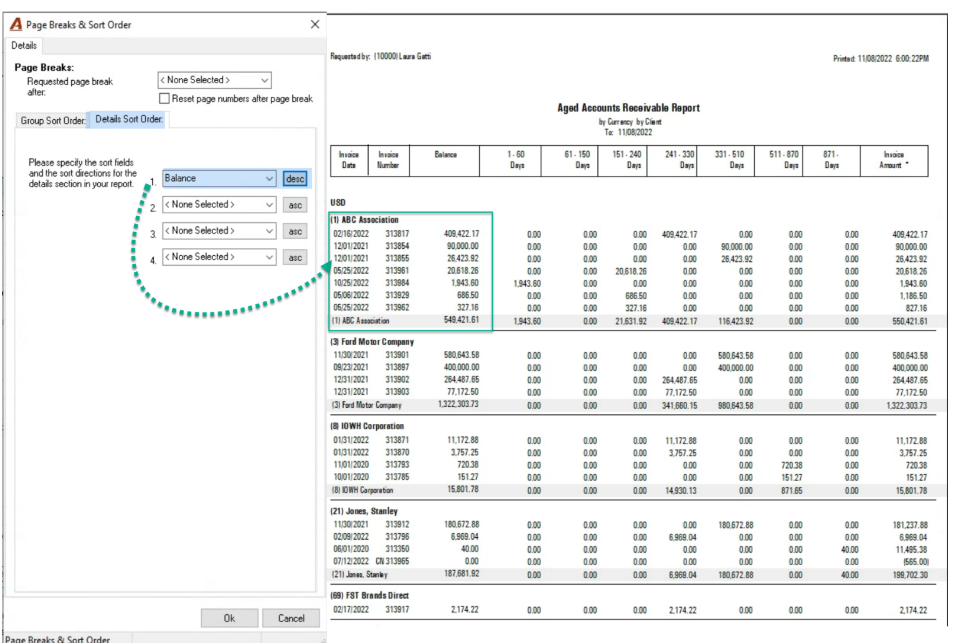957x643 pixels.
Task: Click the USD currency label in report
Action: tap(338, 203)
